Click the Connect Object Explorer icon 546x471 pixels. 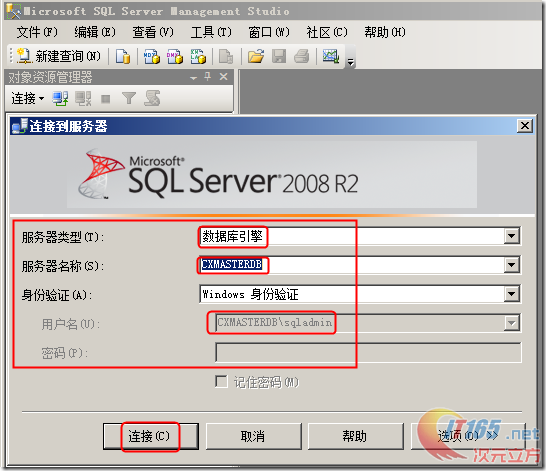[60, 99]
